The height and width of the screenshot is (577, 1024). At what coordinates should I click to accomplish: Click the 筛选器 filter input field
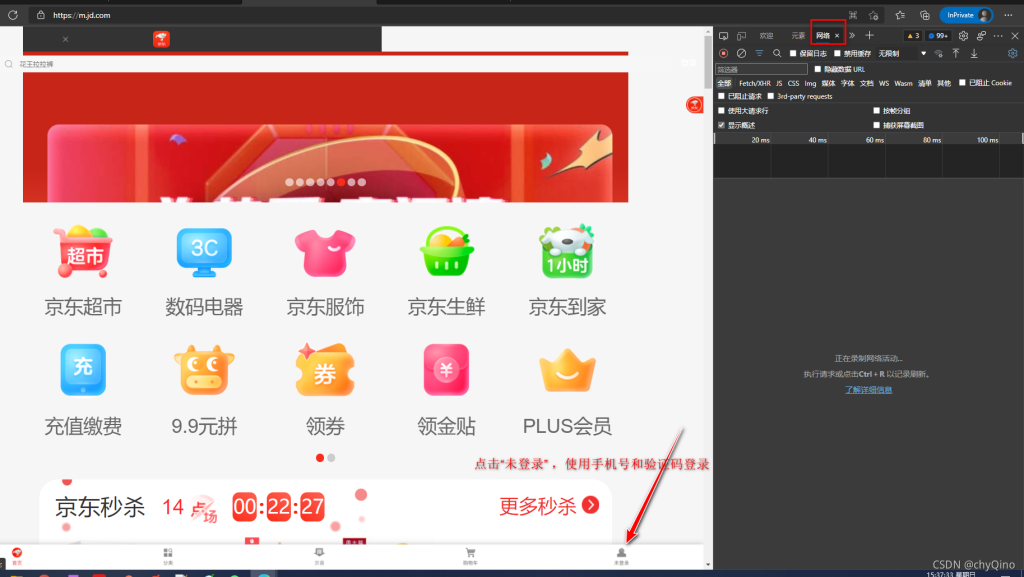pyautogui.click(x=761, y=69)
